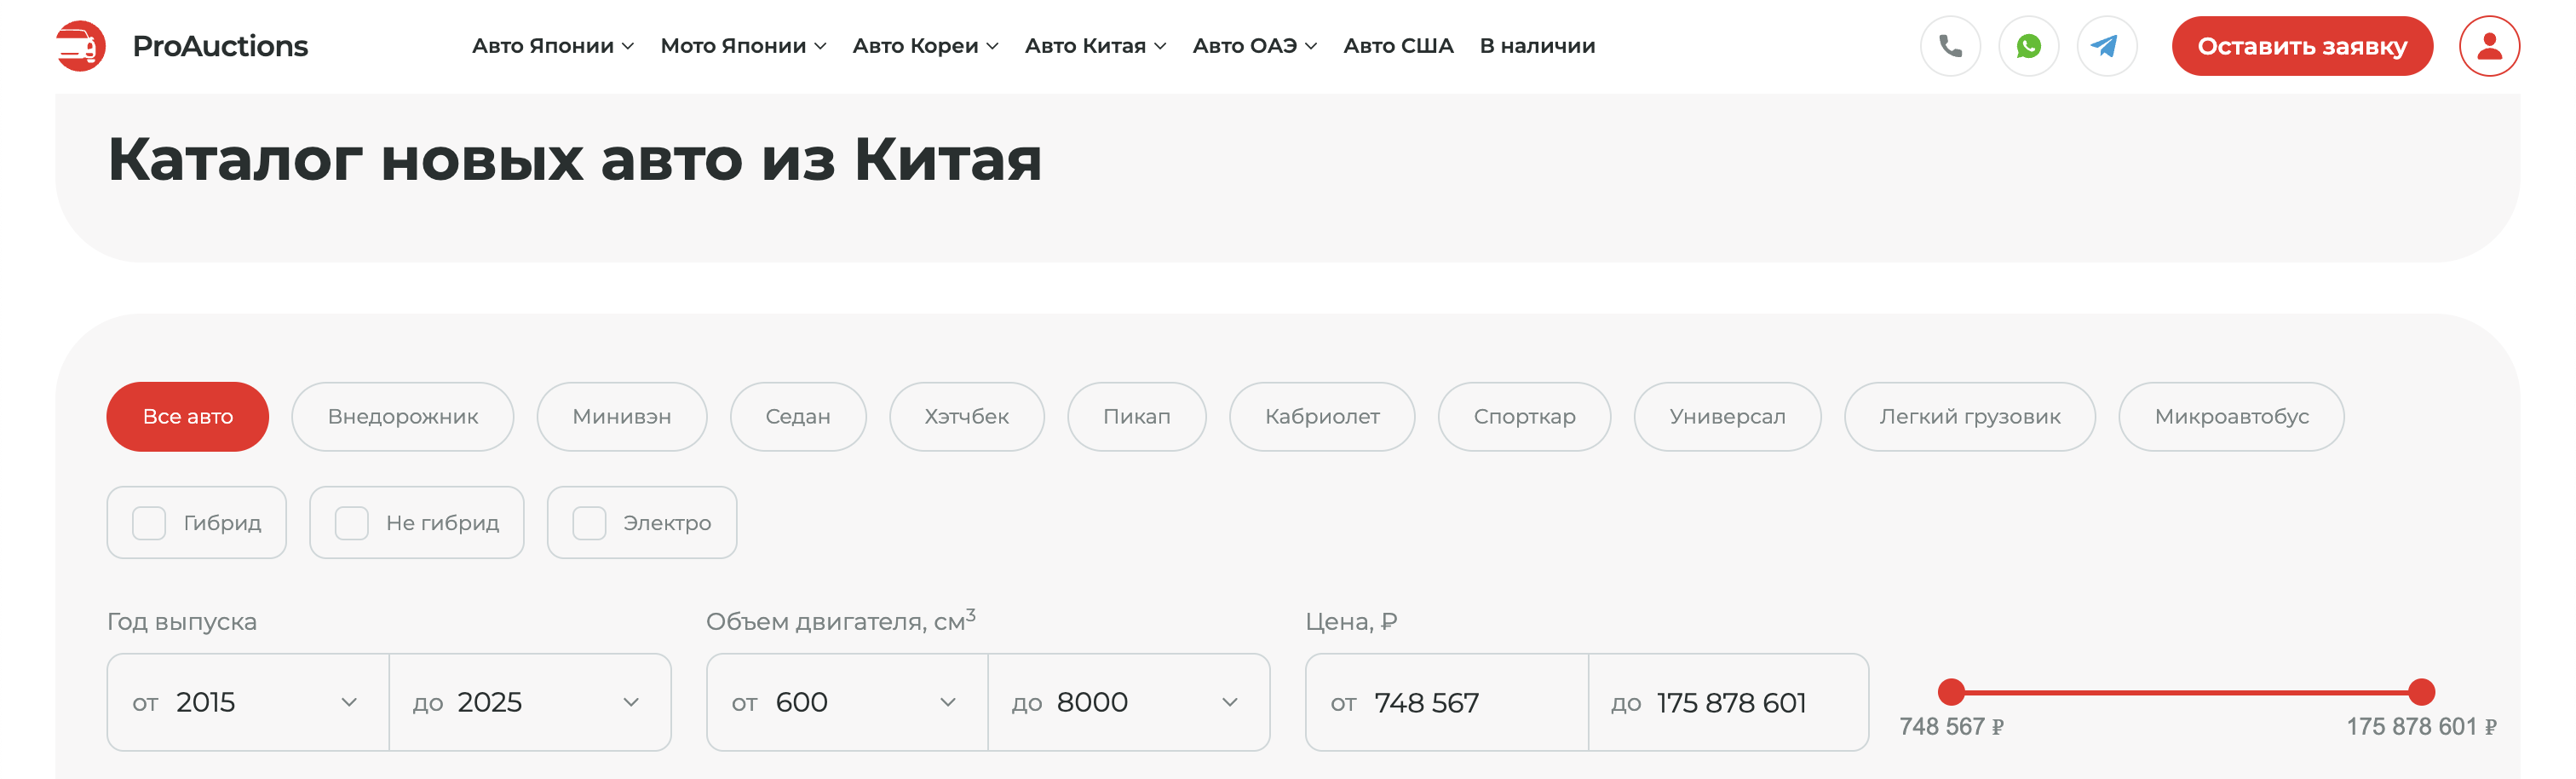Open Telegram via paper plane icon
Image resolution: width=2576 pixels, height=779 pixels.
coord(2106,46)
